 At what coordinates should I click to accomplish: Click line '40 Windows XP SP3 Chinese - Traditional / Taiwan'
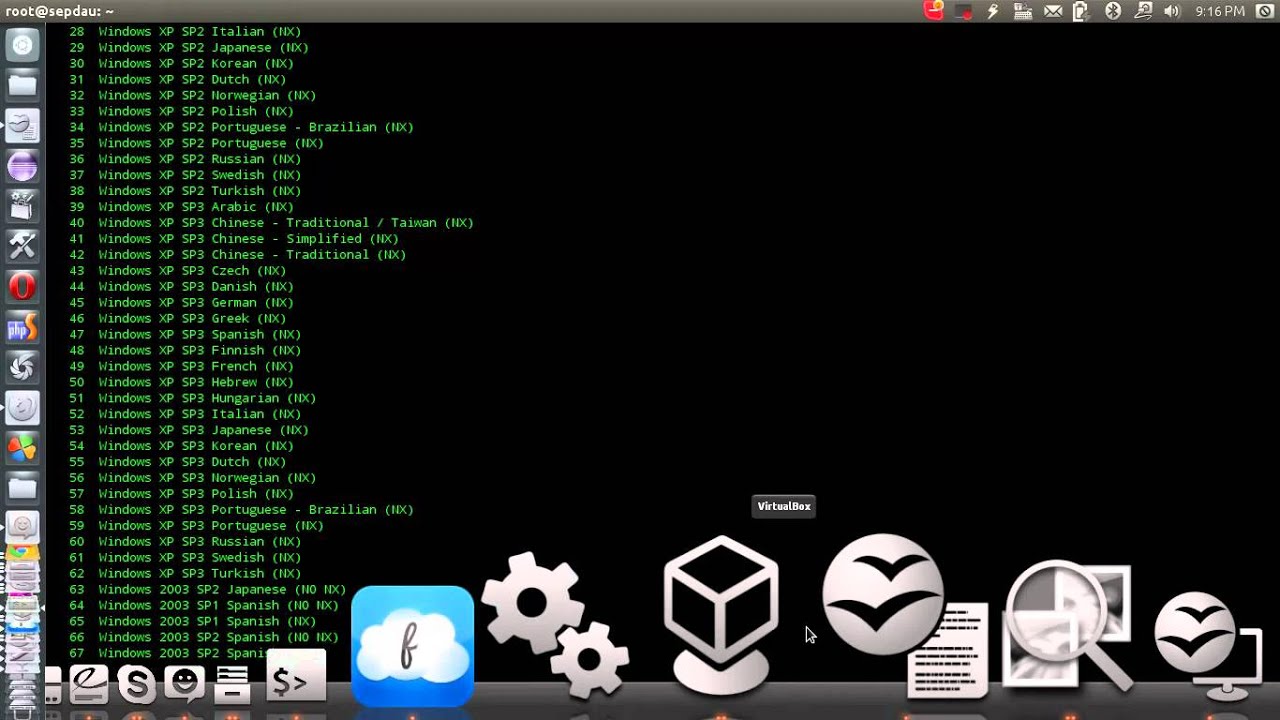(x=271, y=223)
